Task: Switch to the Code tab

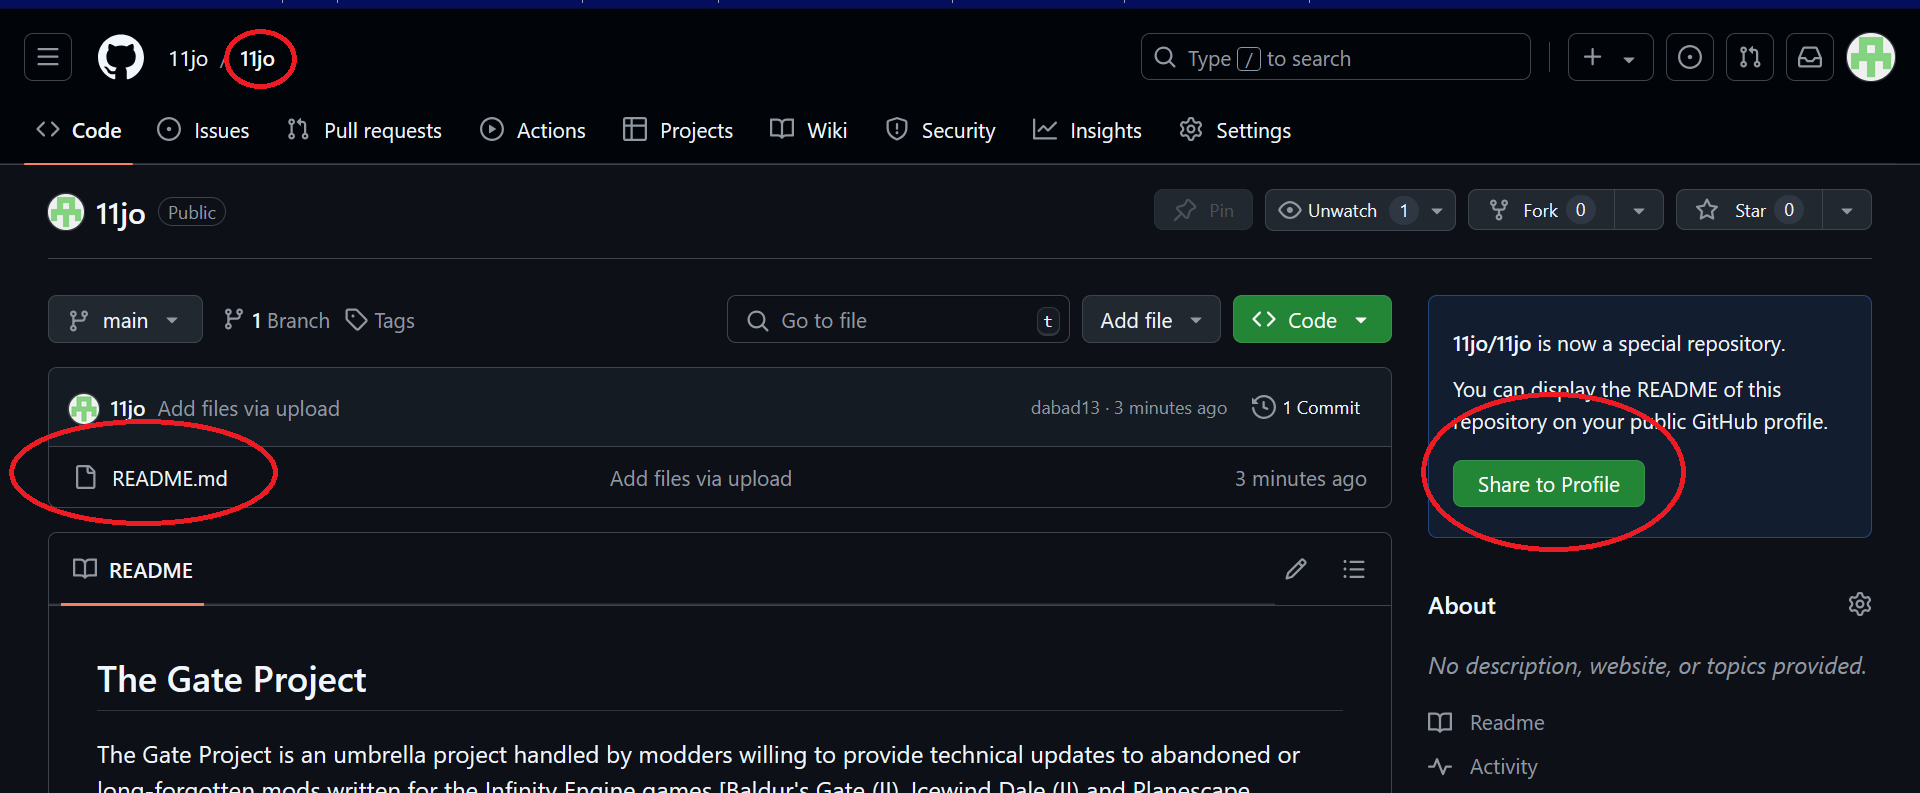Action: pyautogui.click(x=79, y=130)
